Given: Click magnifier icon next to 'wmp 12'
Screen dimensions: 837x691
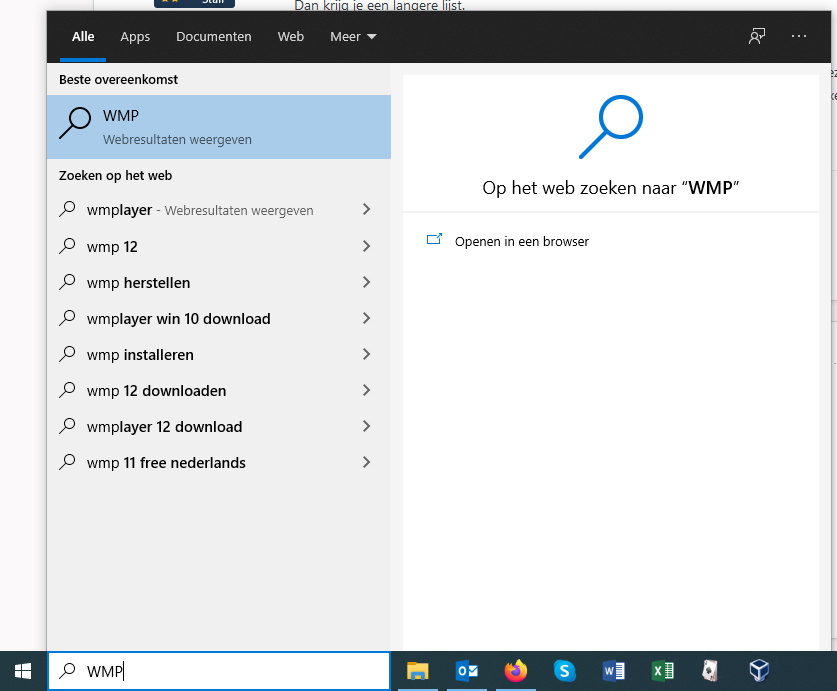Looking at the screenshot, I should [x=67, y=246].
